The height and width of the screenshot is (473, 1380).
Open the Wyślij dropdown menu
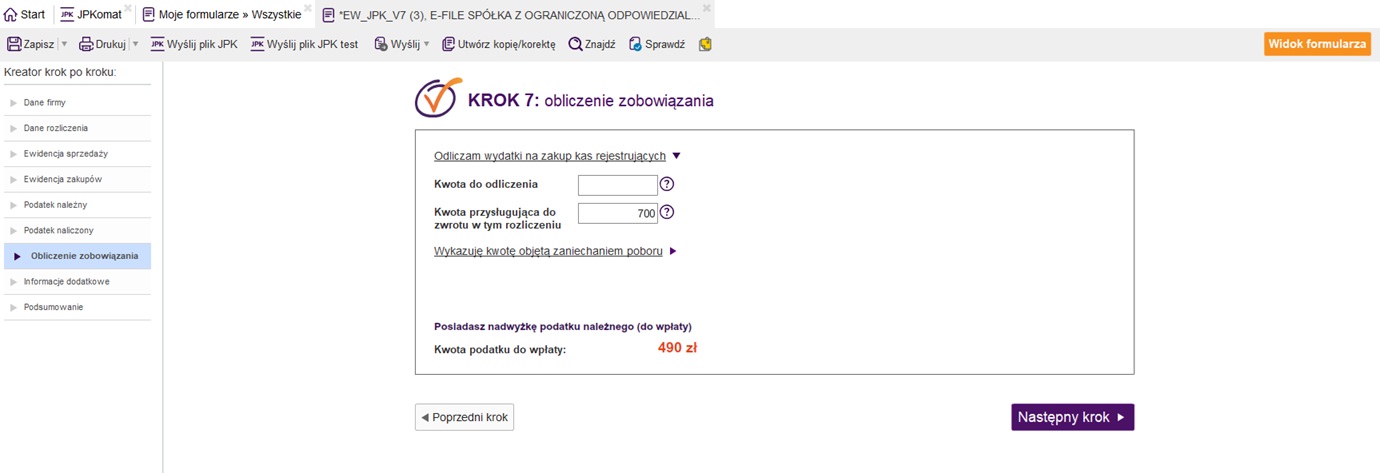(426, 44)
